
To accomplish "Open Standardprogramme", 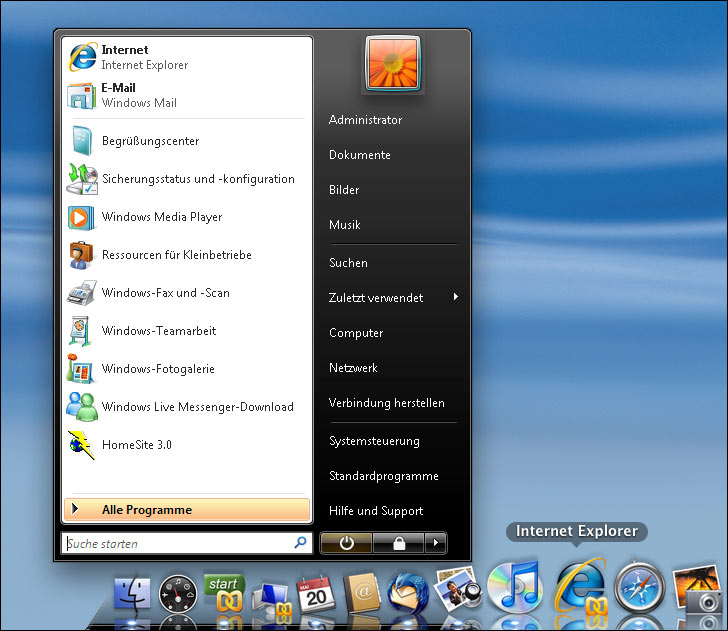I will [384, 476].
